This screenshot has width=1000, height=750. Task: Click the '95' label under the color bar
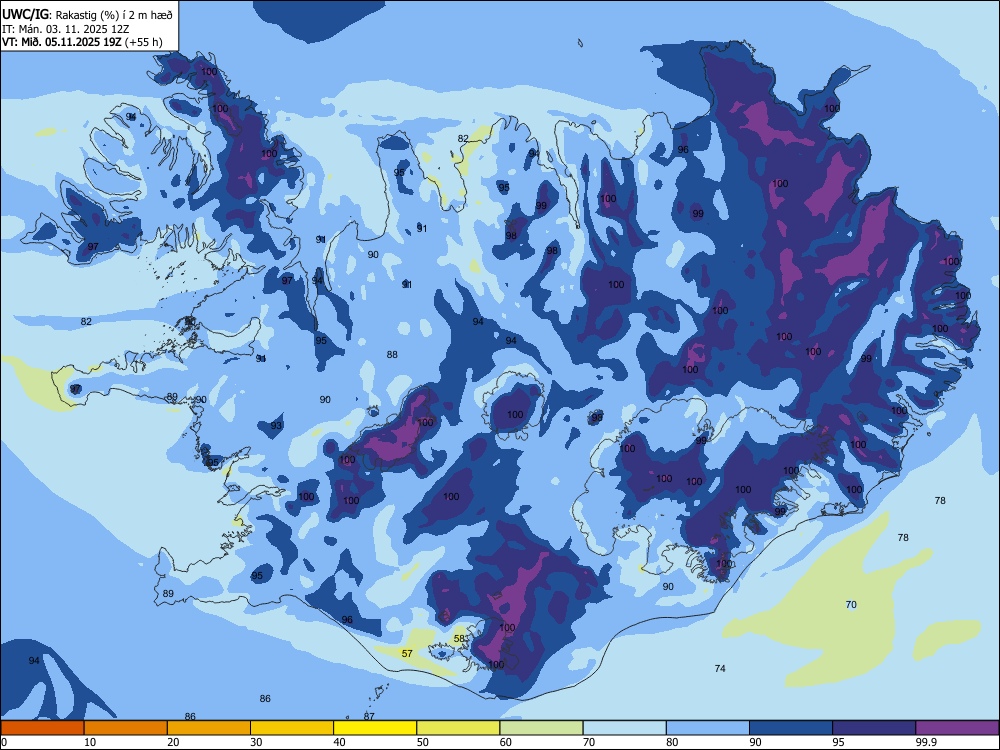tap(839, 742)
